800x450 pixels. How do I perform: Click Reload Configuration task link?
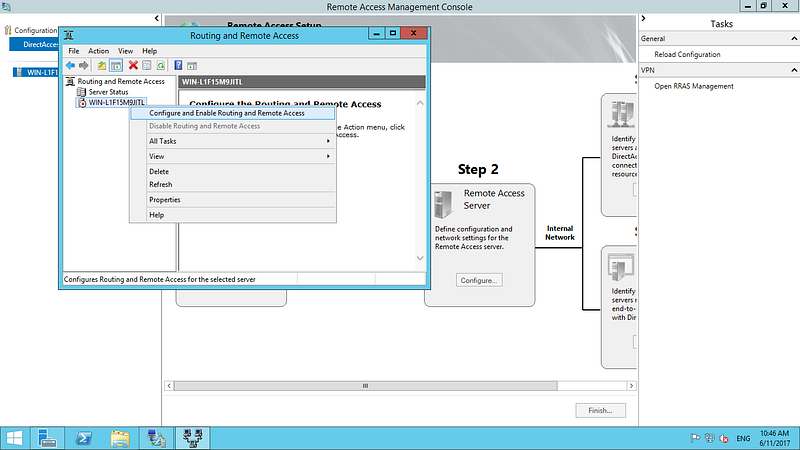687,55
